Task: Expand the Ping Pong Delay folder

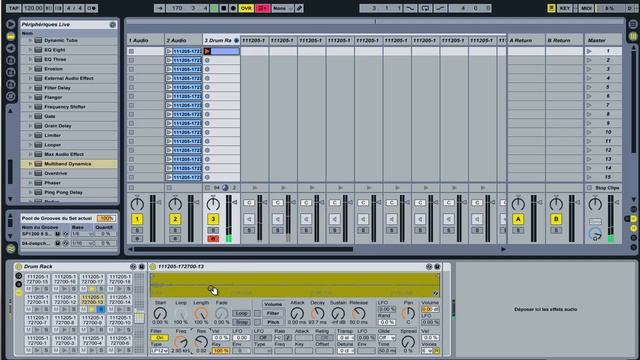Action: [30, 192]
